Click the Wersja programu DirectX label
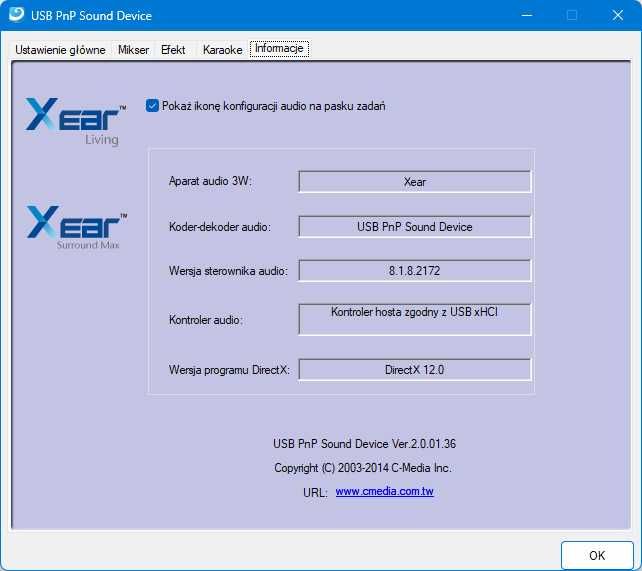 point(229,370)
